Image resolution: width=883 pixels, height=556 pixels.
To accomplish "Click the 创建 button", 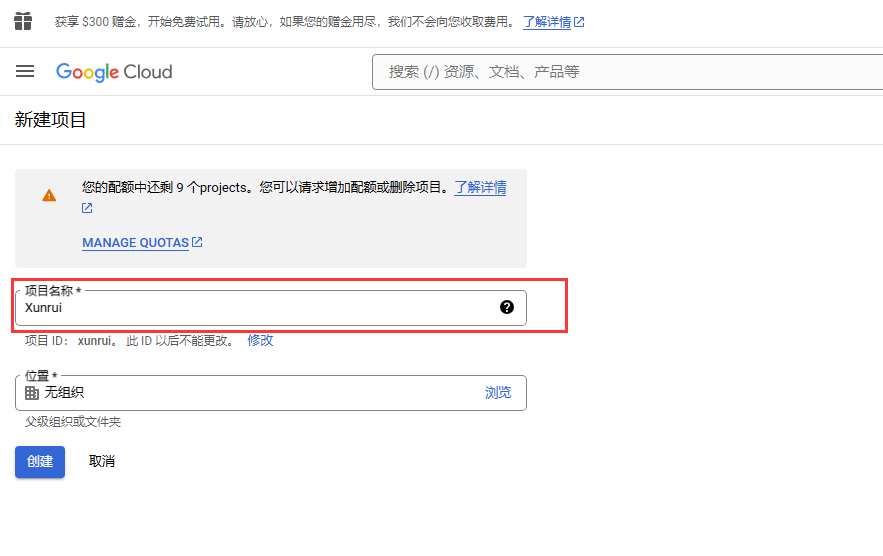I will click(x=40, y=462).
